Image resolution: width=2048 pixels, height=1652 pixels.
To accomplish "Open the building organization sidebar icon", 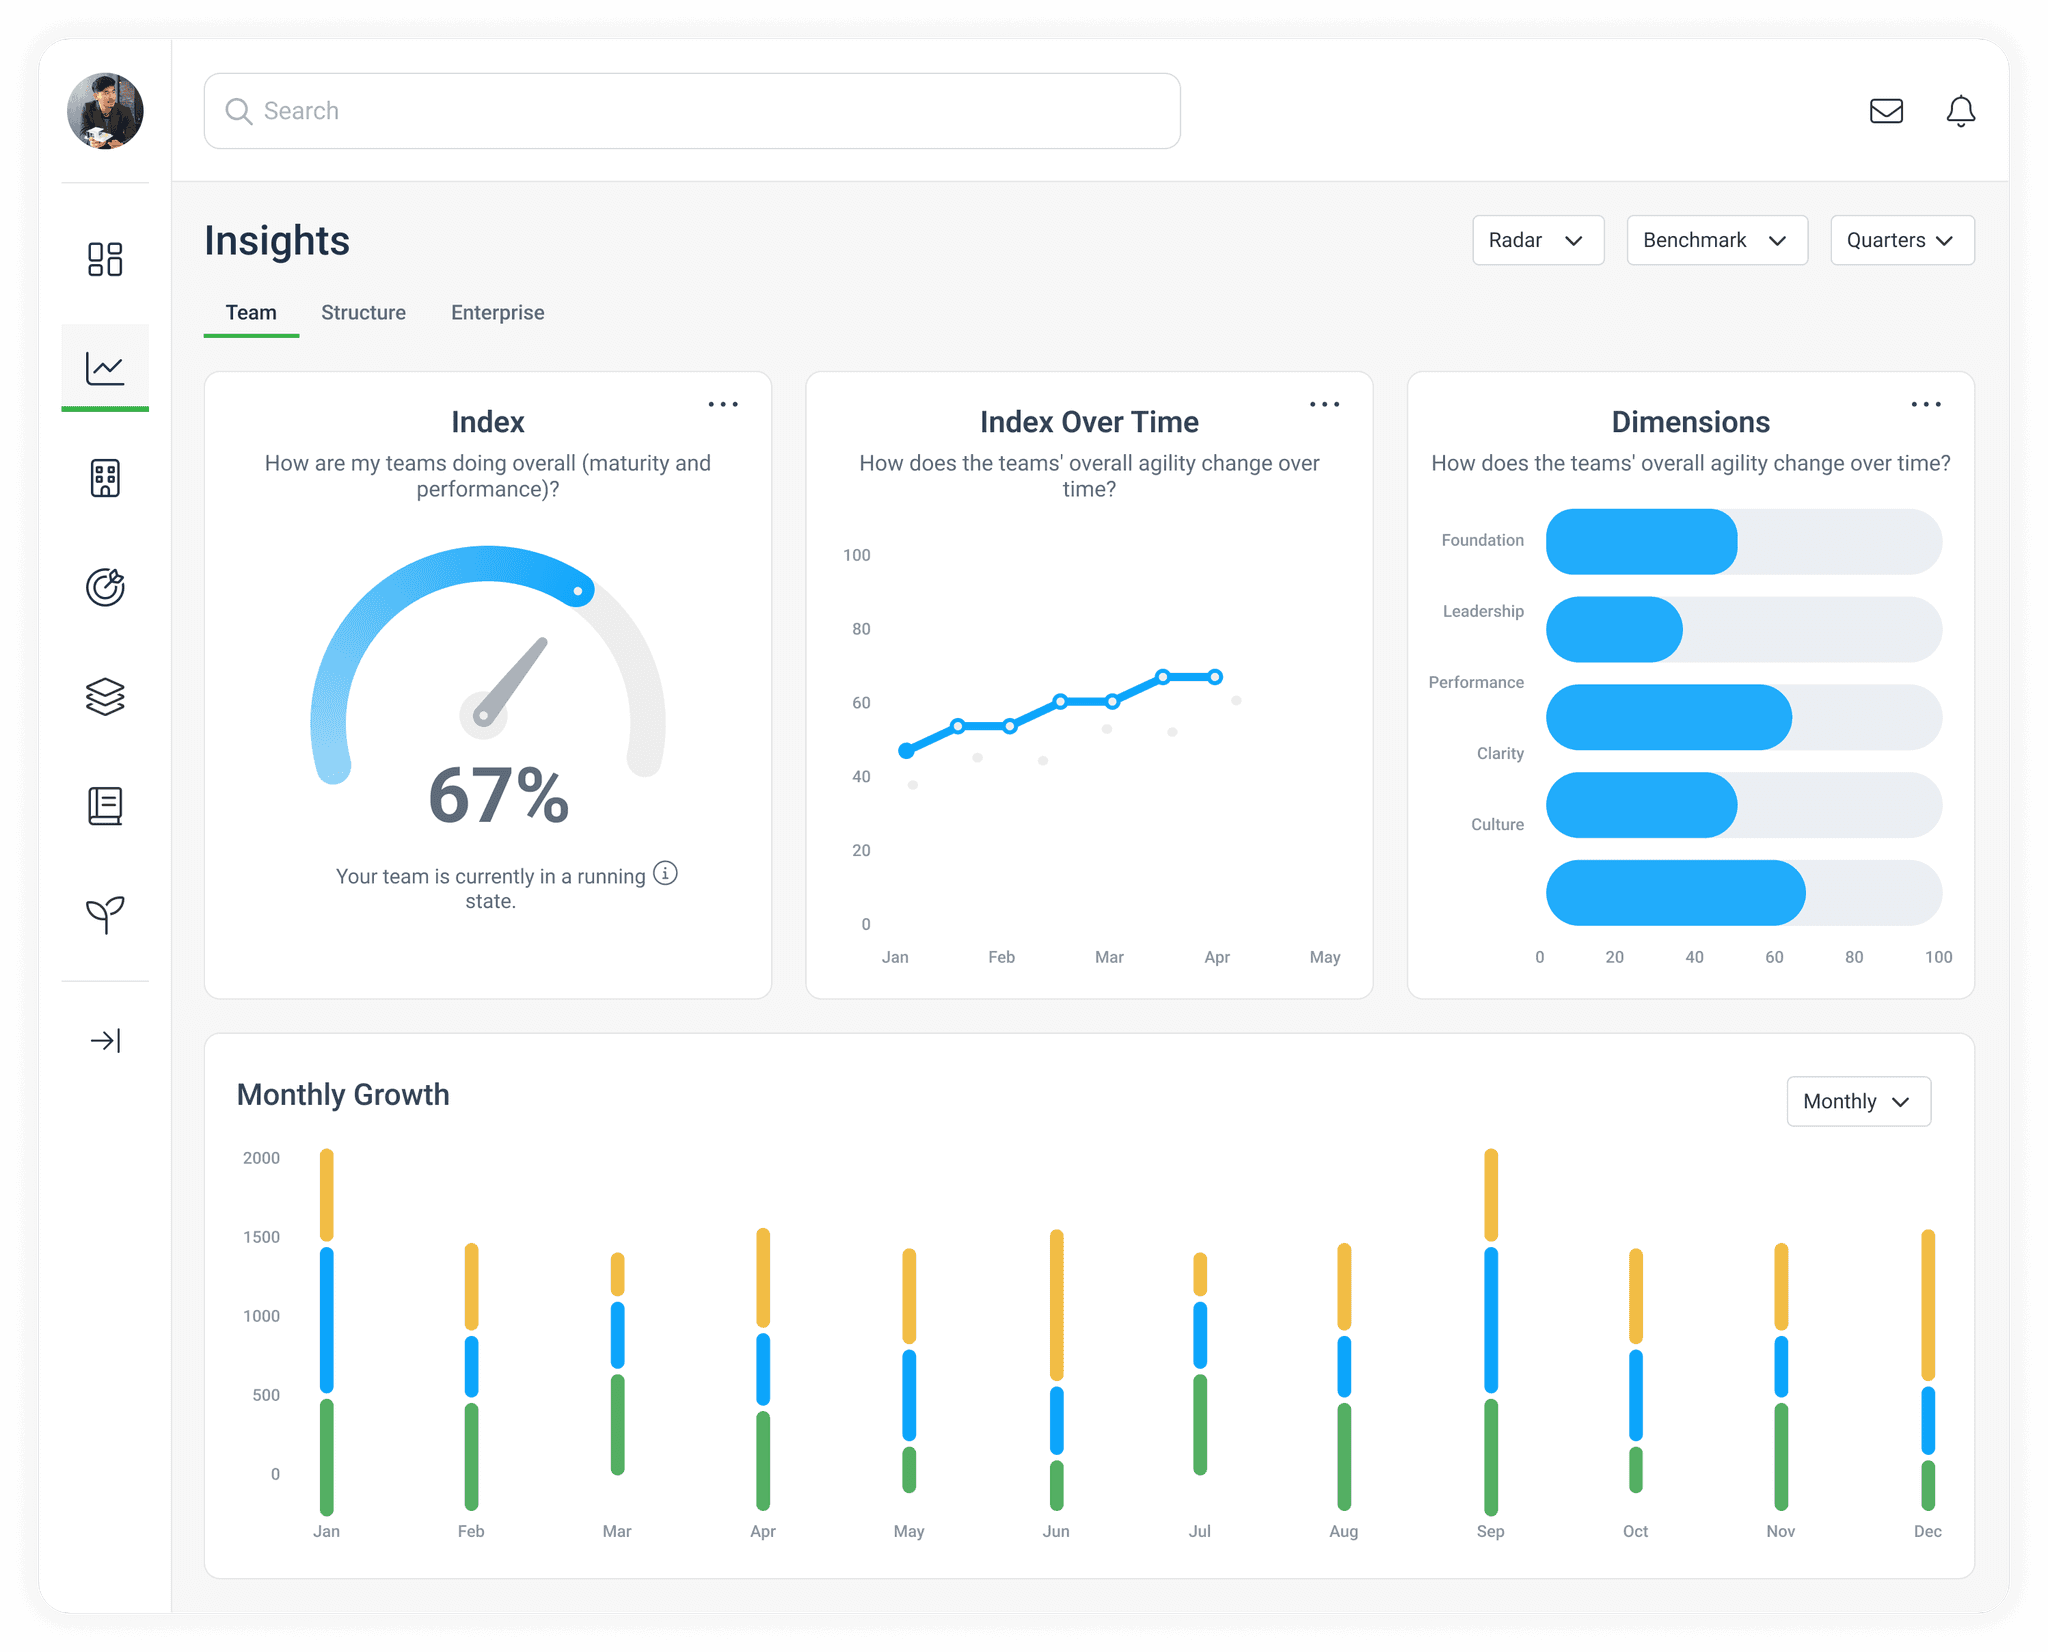I will (105, 478).
